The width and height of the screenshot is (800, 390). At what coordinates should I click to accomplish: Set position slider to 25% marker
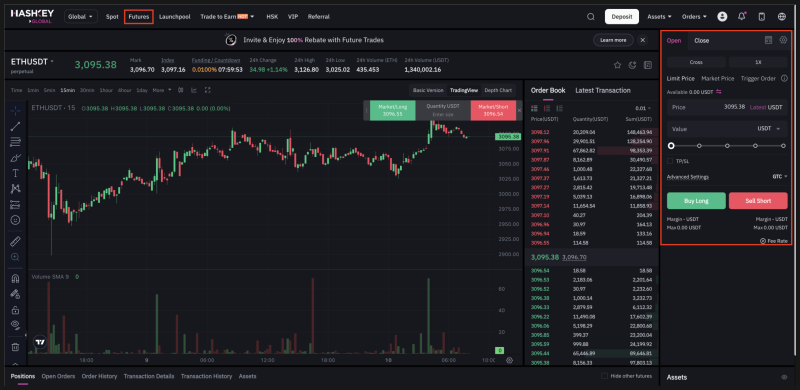coord(699,146)
